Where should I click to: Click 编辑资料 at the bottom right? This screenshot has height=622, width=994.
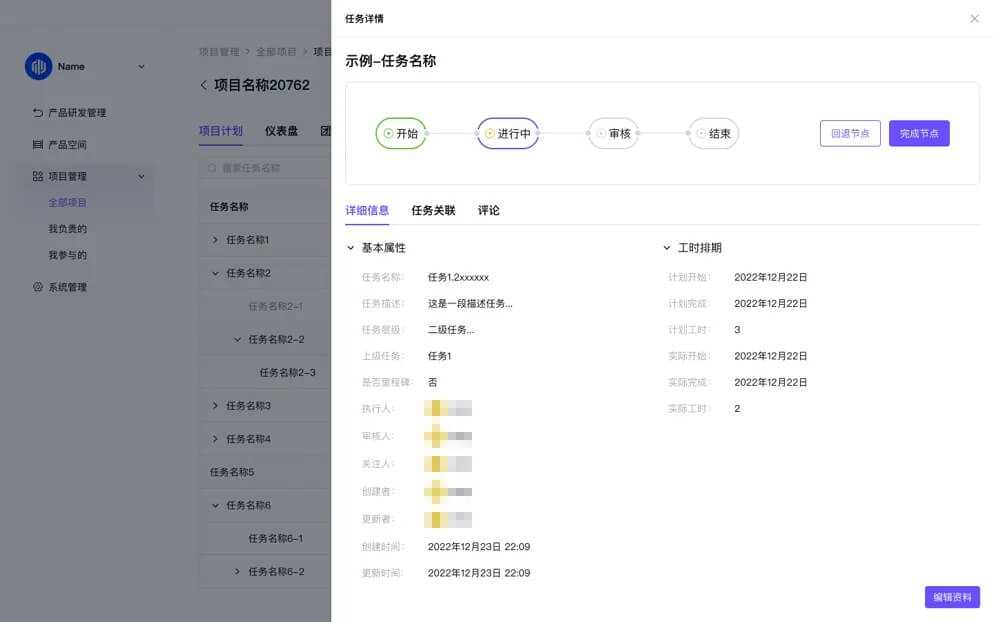(951, 597)
